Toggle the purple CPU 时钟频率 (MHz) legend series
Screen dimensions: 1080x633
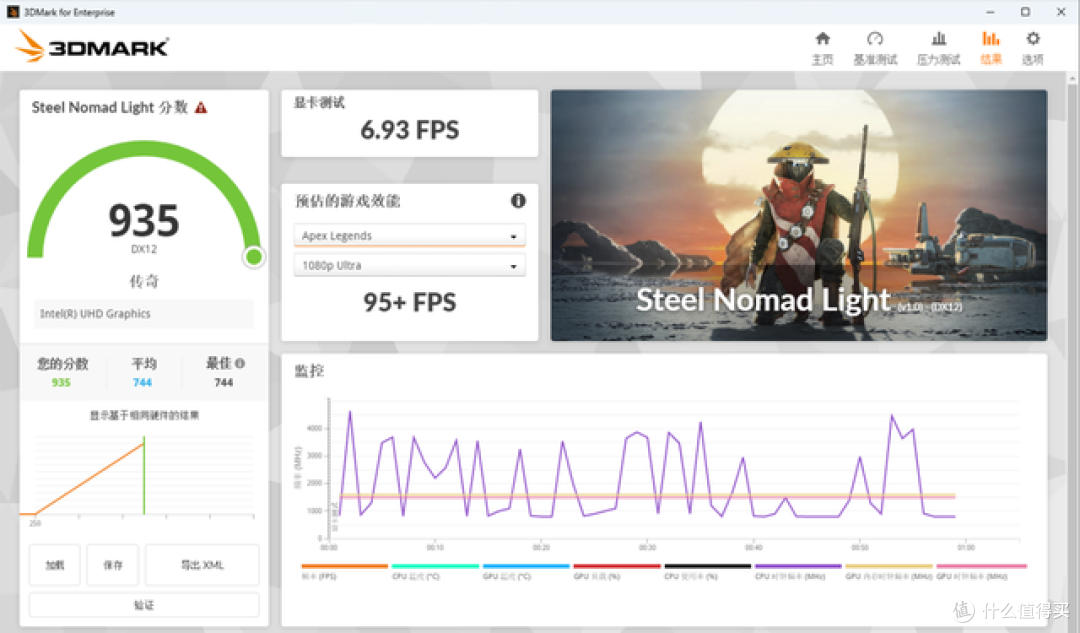[798, 571]
